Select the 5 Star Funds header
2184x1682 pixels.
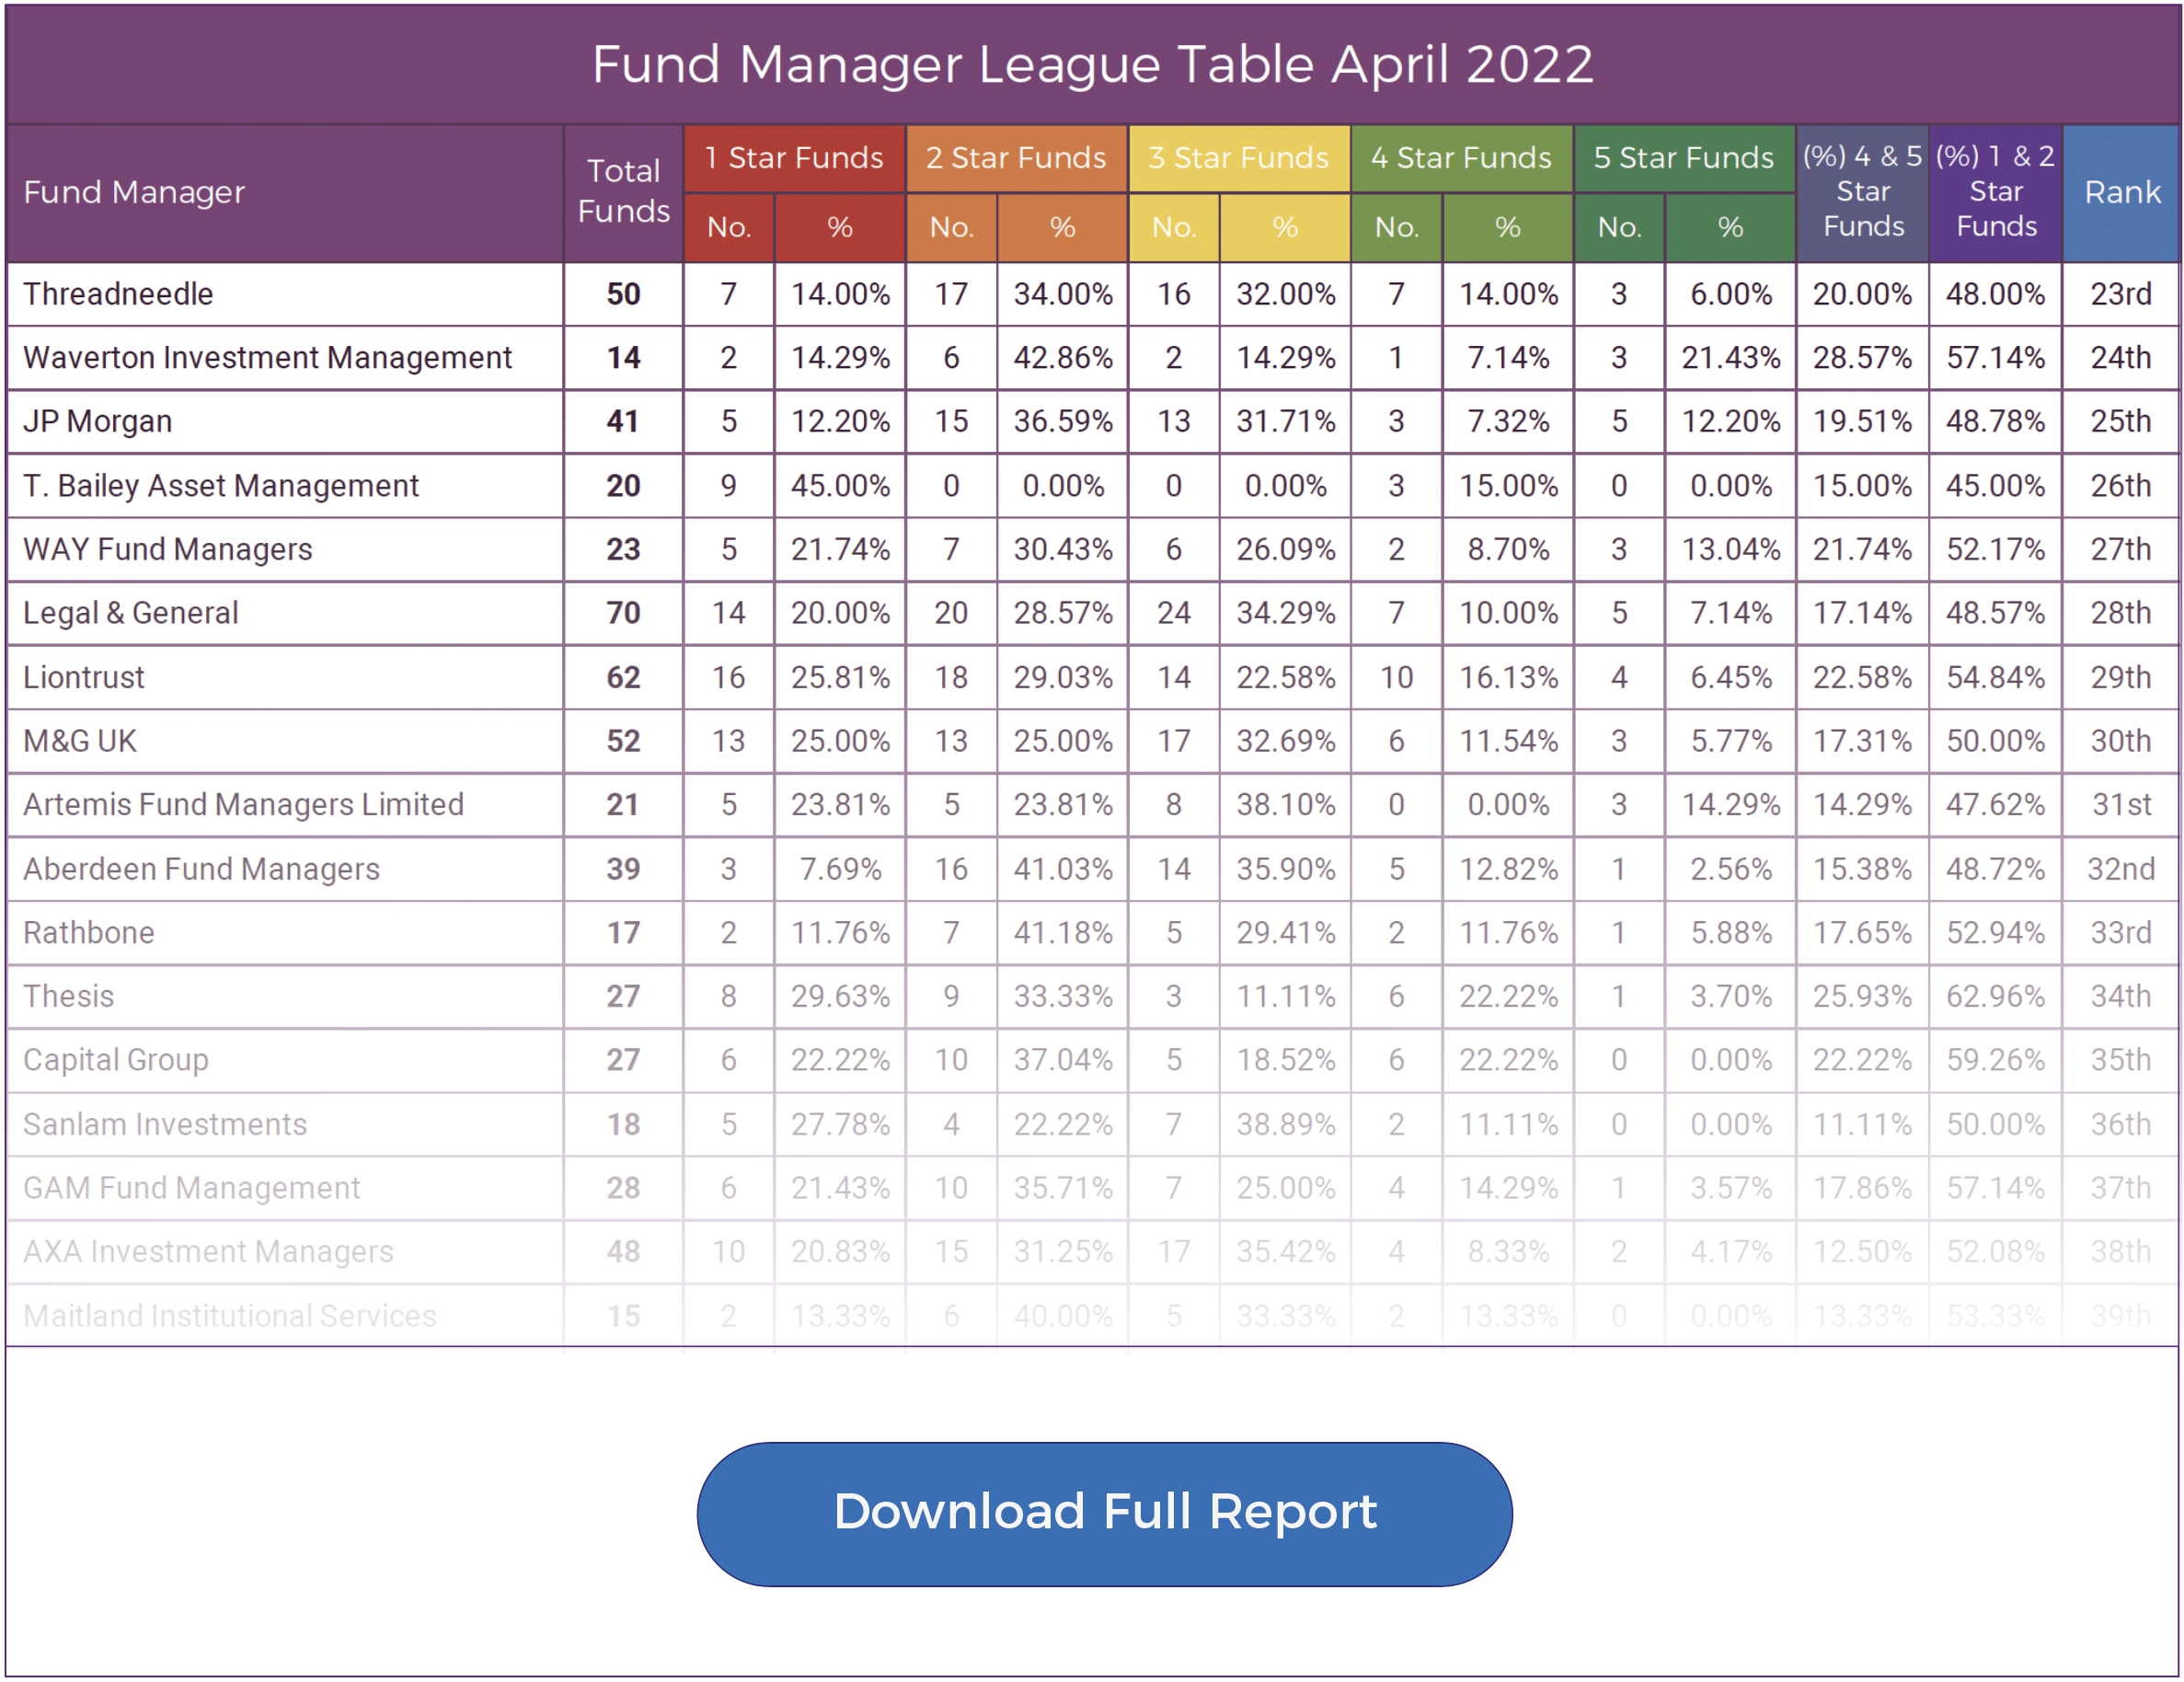pos(1684,158)
